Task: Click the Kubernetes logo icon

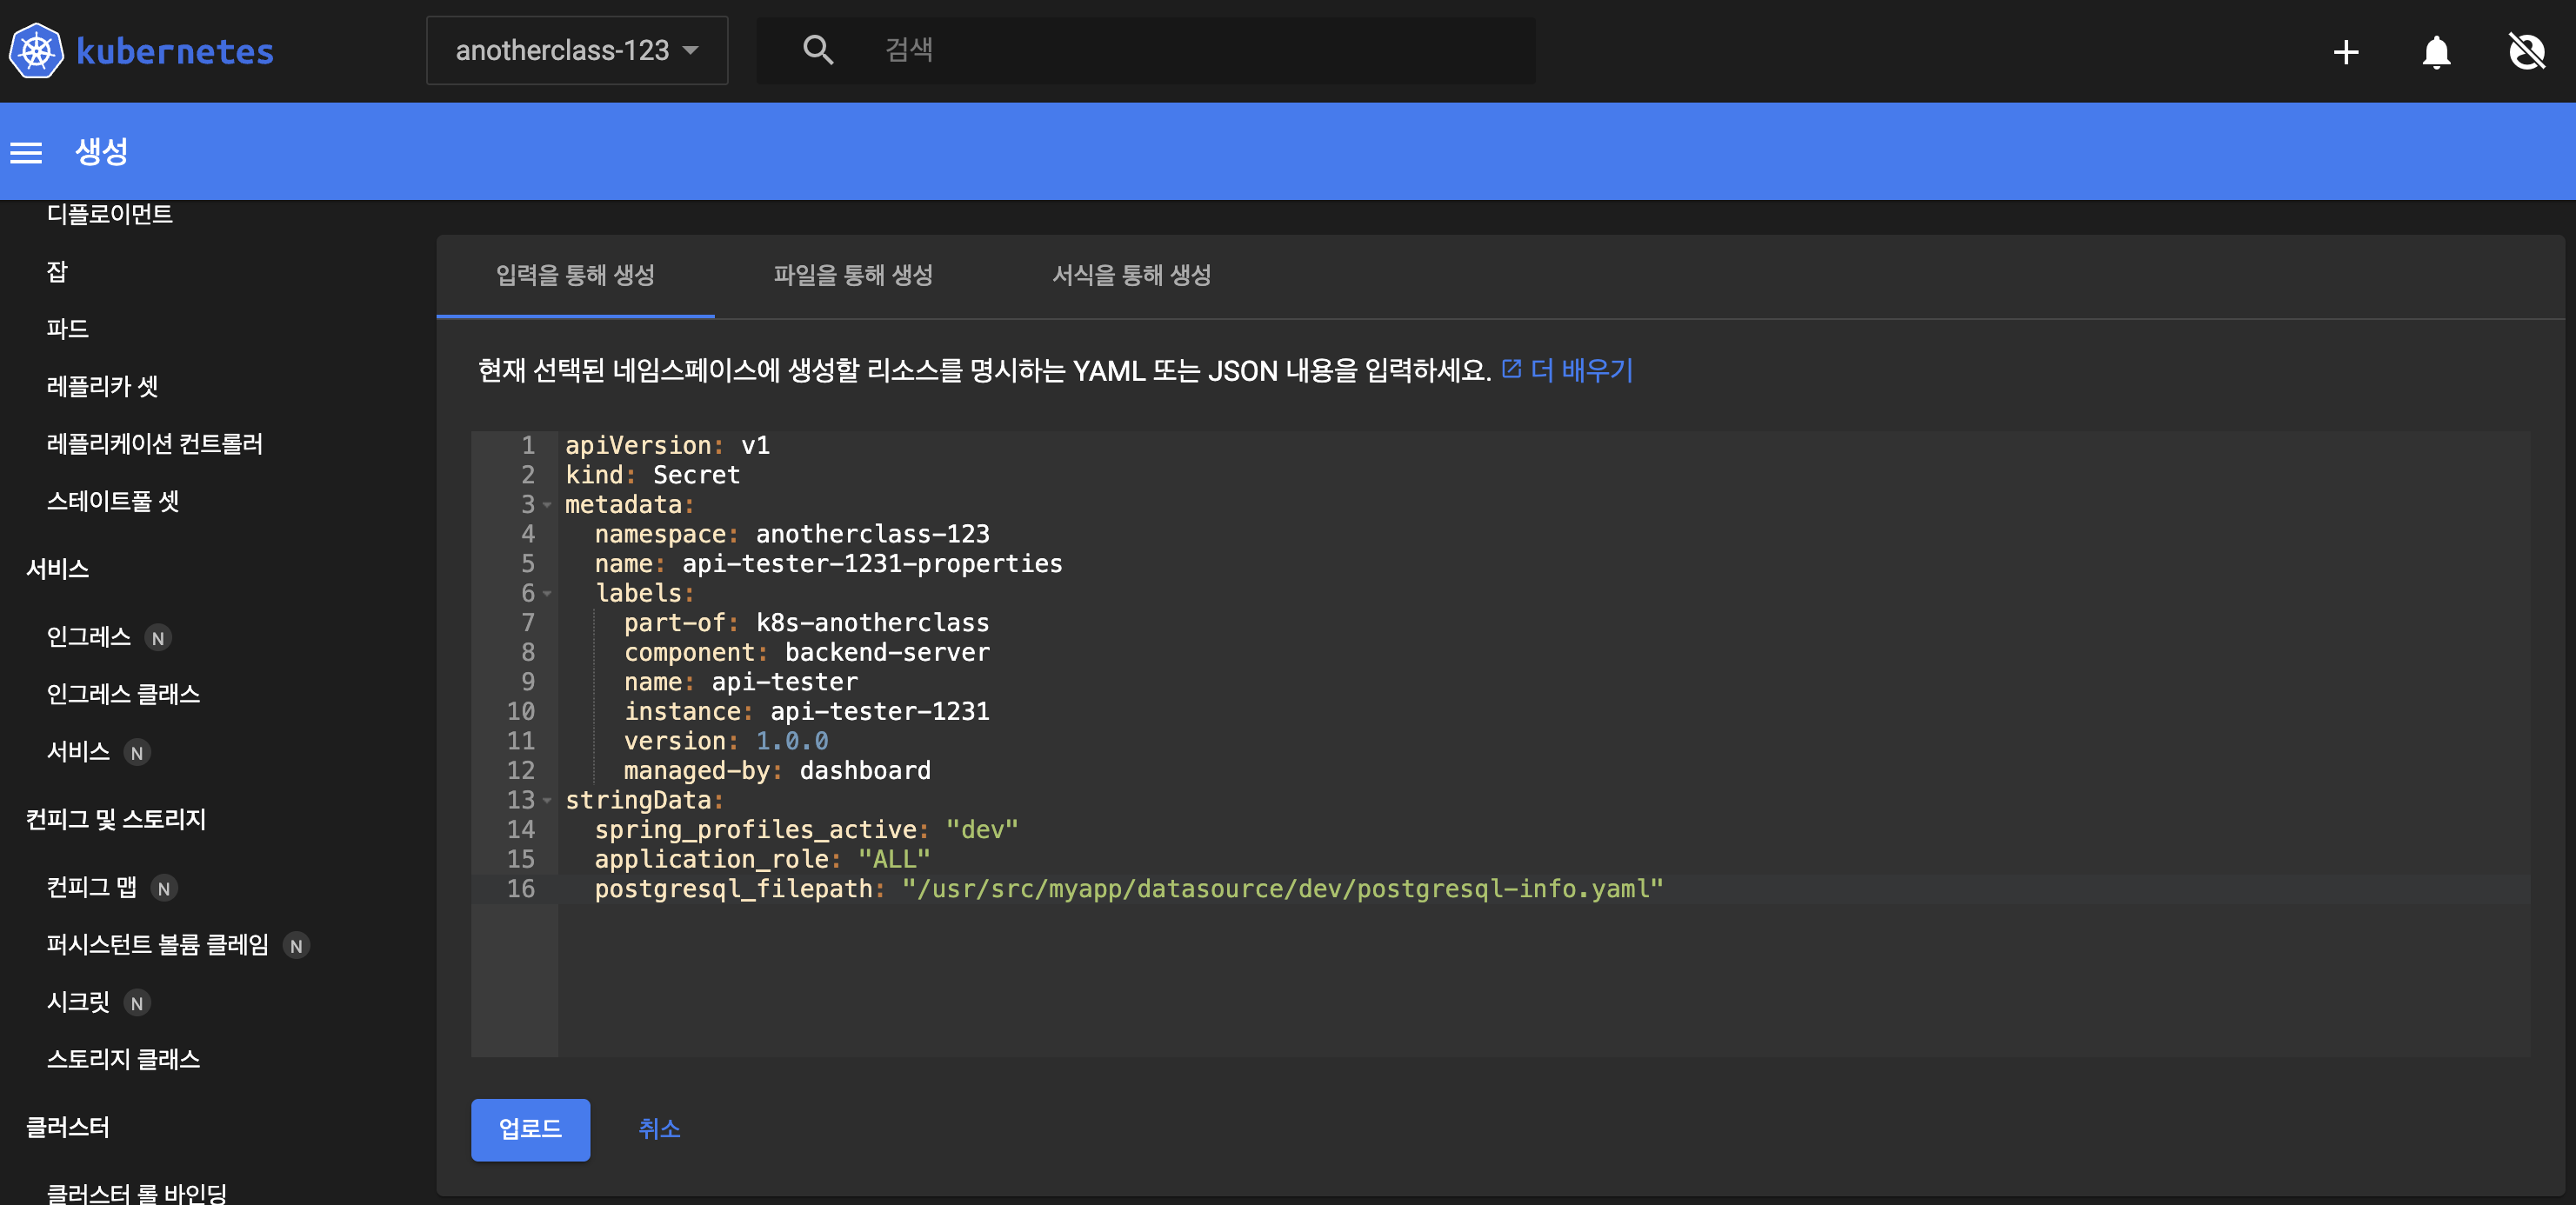Action: pyautogui.click(x=36, y=51)
